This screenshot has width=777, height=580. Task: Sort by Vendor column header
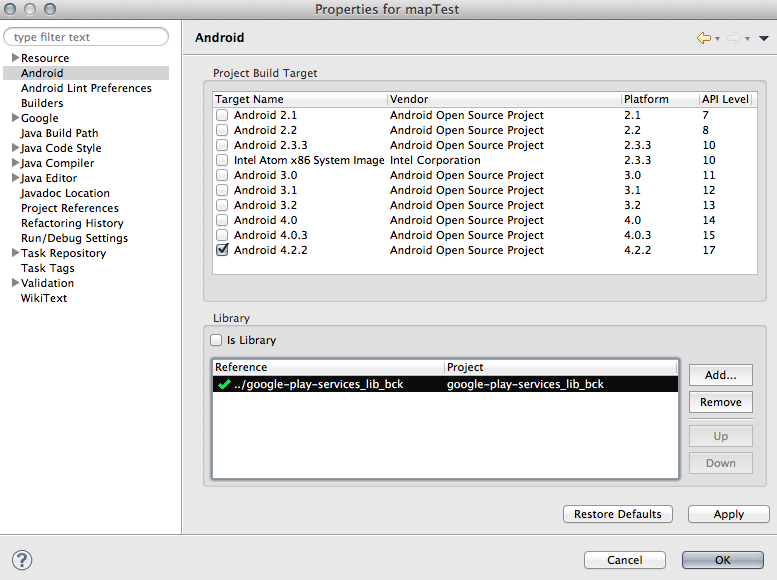point(504,99)
